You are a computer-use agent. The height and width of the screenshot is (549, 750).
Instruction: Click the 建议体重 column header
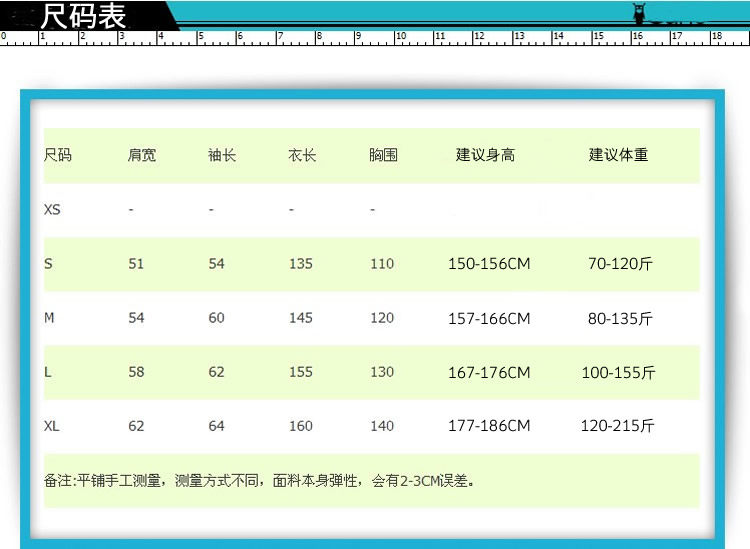tap(618, 155)
